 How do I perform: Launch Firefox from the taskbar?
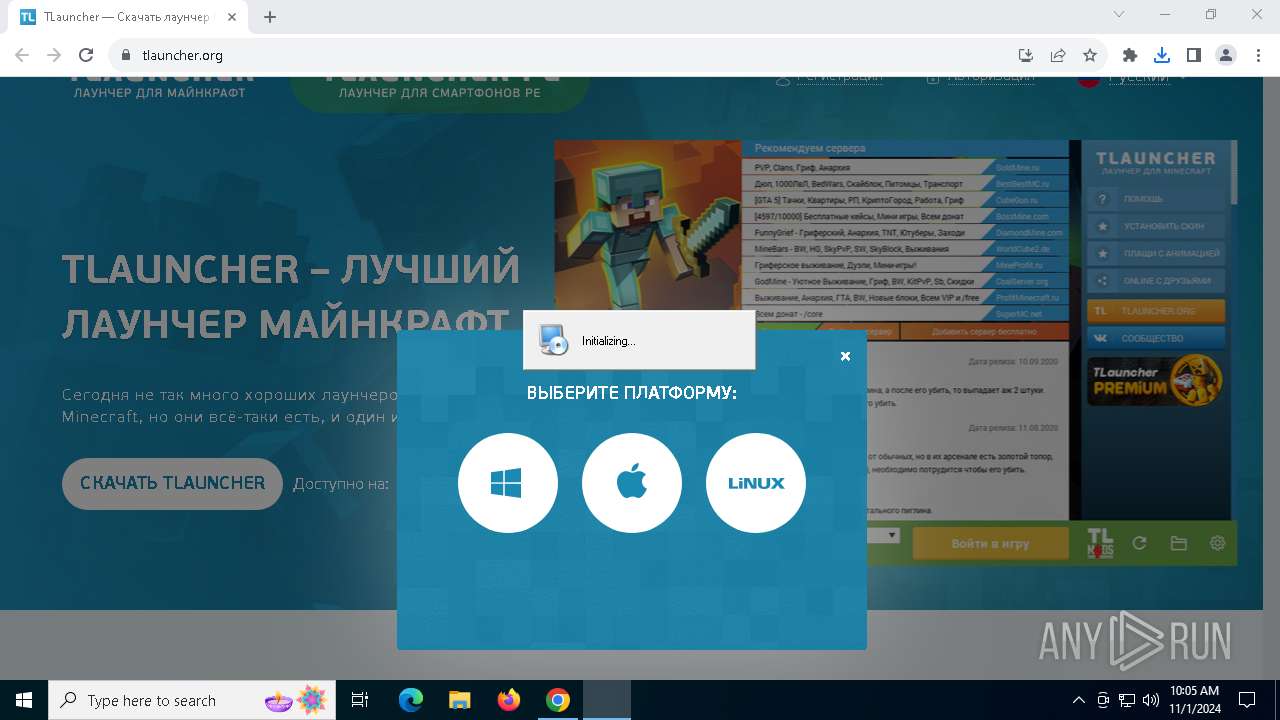[509, 700]
